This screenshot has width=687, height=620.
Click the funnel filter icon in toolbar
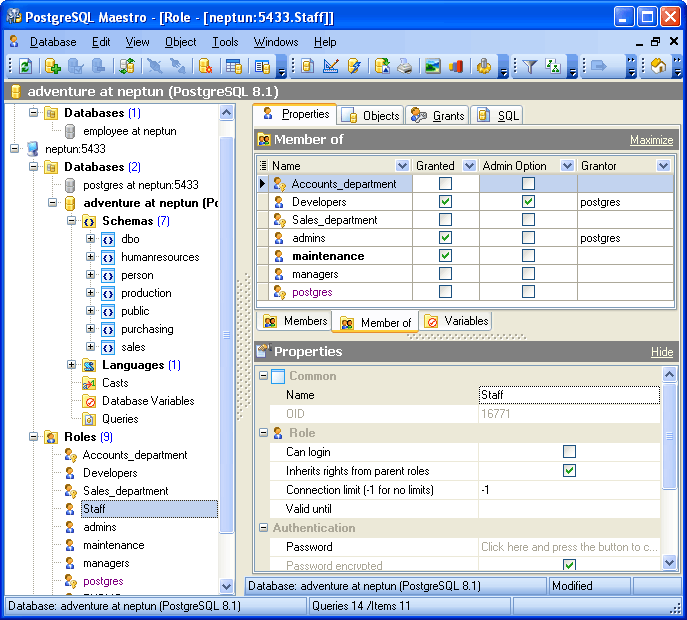529,67
